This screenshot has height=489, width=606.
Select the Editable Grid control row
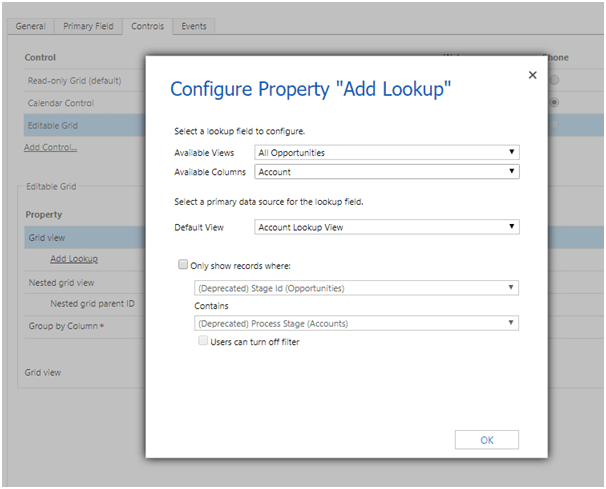tap(84, 125)
